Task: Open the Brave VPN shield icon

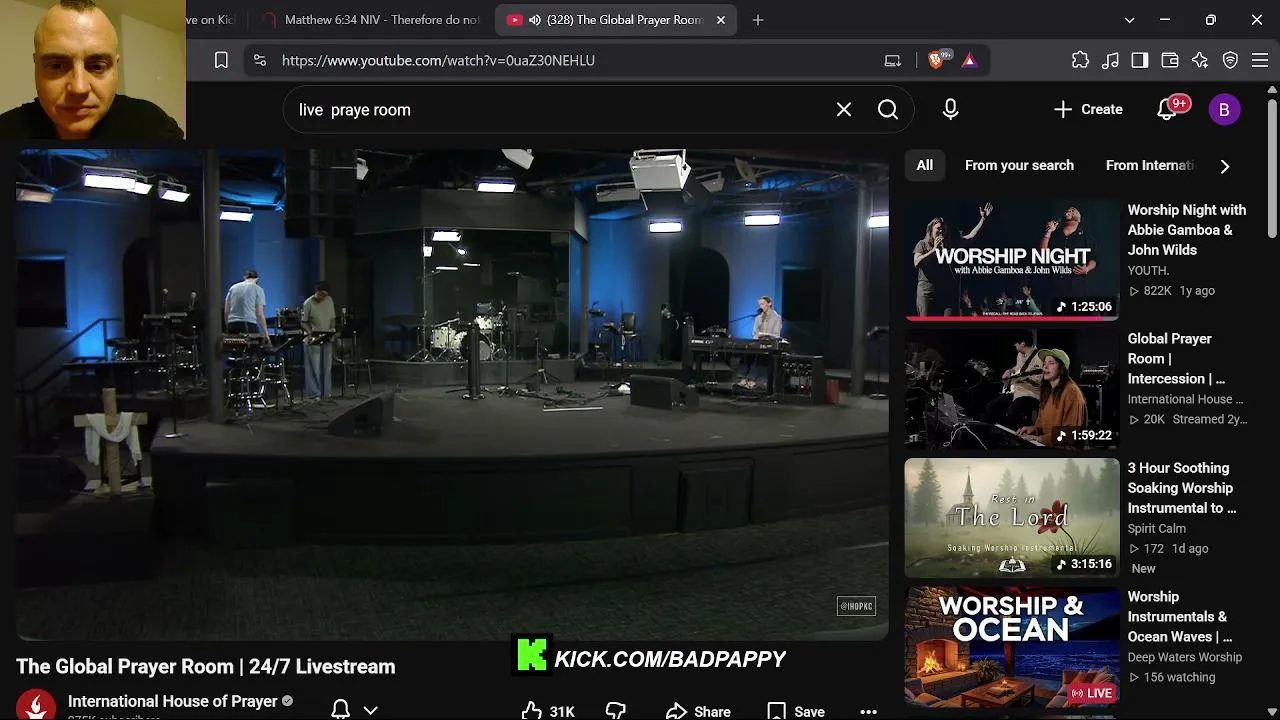Action: tap(1231, 60)
